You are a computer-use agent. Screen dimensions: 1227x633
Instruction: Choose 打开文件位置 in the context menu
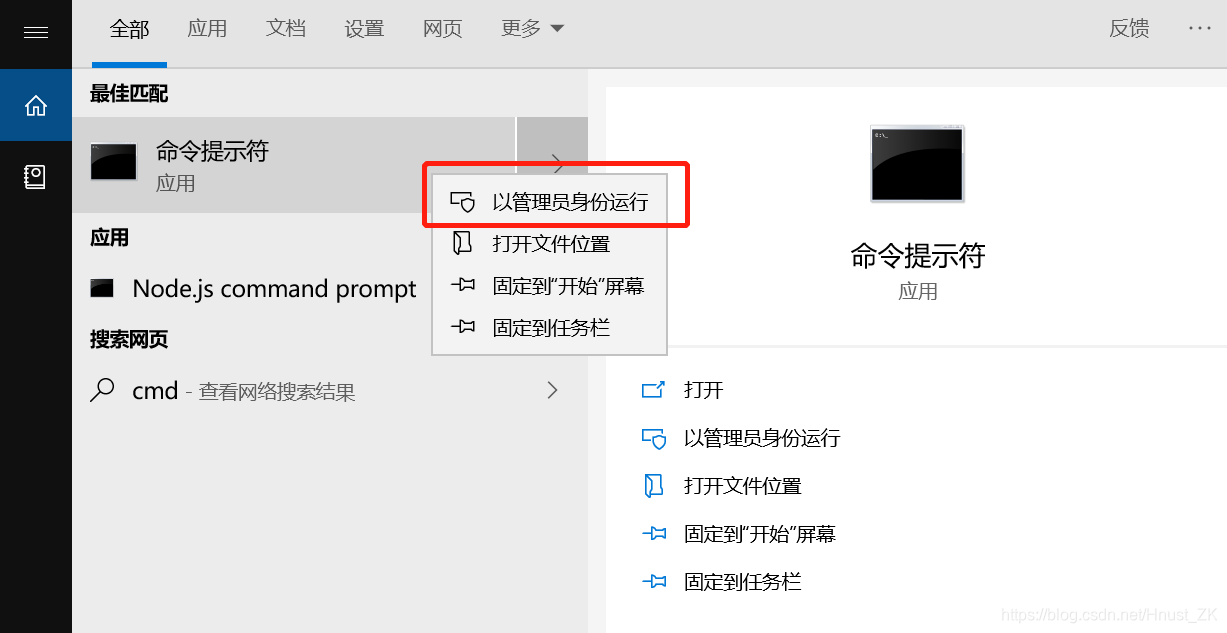click(x=549, y=244)
